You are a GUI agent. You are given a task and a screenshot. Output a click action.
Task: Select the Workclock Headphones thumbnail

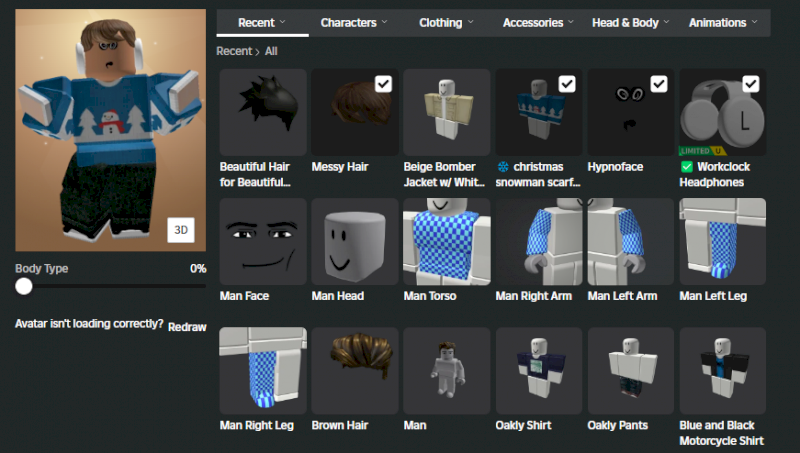click(x=722, y=112)
